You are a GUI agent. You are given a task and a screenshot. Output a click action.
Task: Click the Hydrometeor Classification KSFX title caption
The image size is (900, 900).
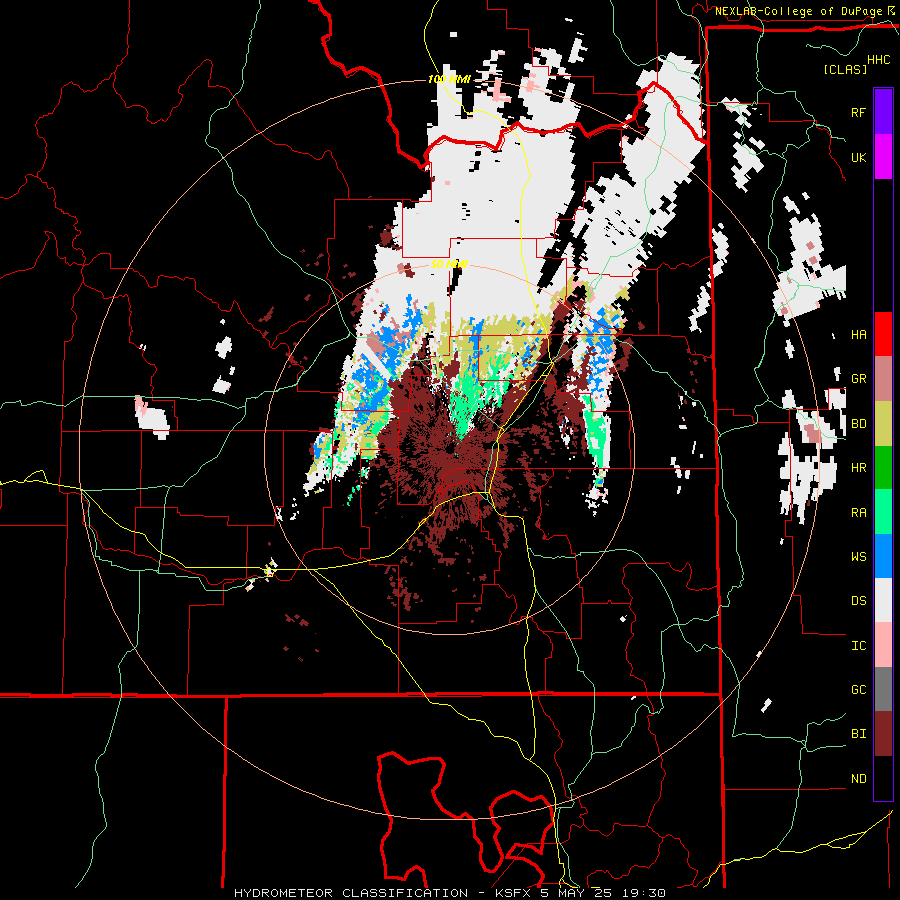click(450, 893)
